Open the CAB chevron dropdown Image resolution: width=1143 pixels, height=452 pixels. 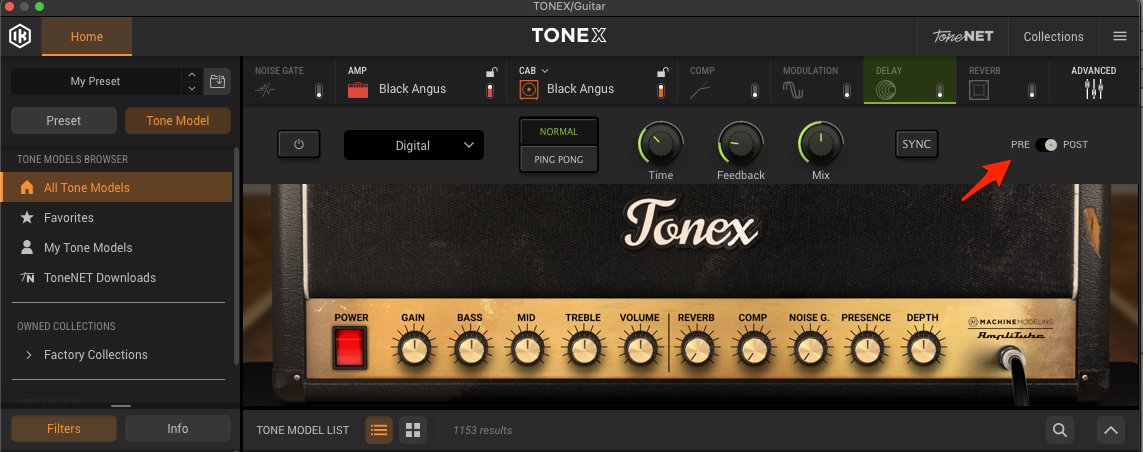point(546,71)
